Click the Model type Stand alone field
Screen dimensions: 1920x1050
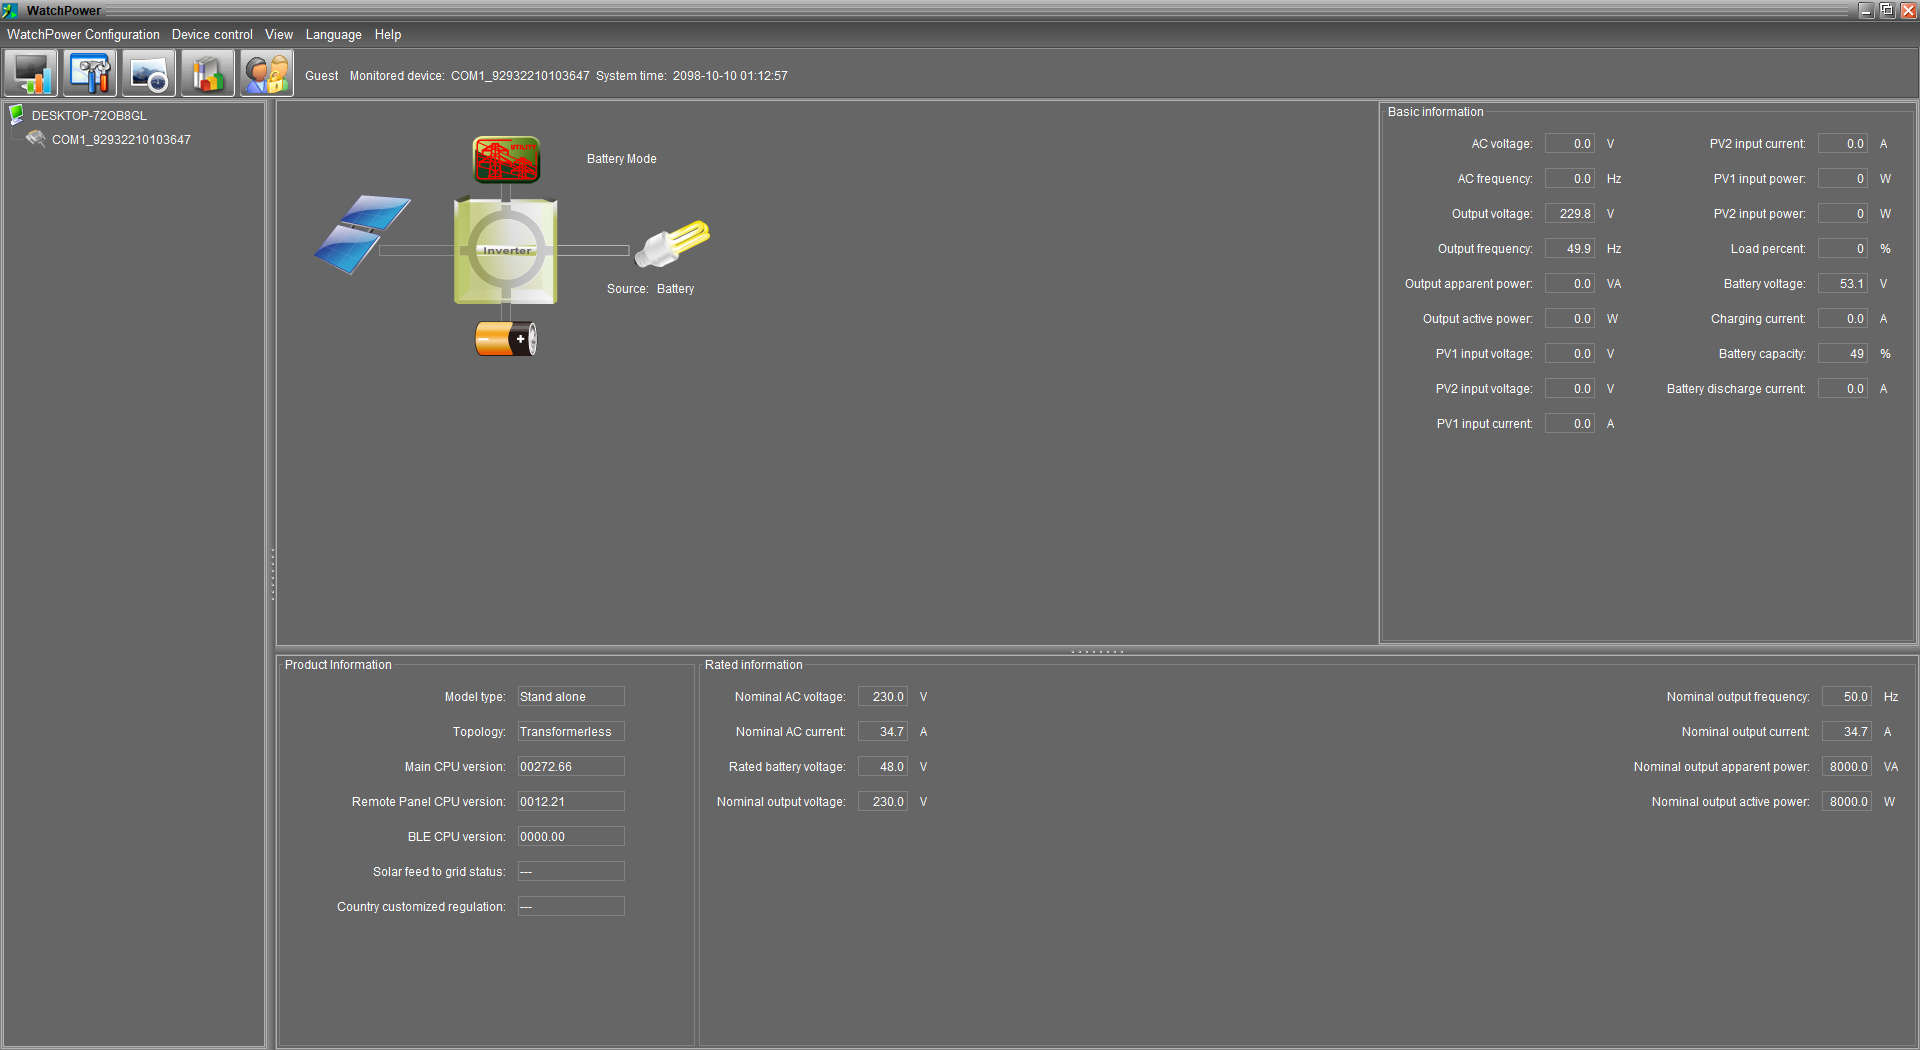571,697
